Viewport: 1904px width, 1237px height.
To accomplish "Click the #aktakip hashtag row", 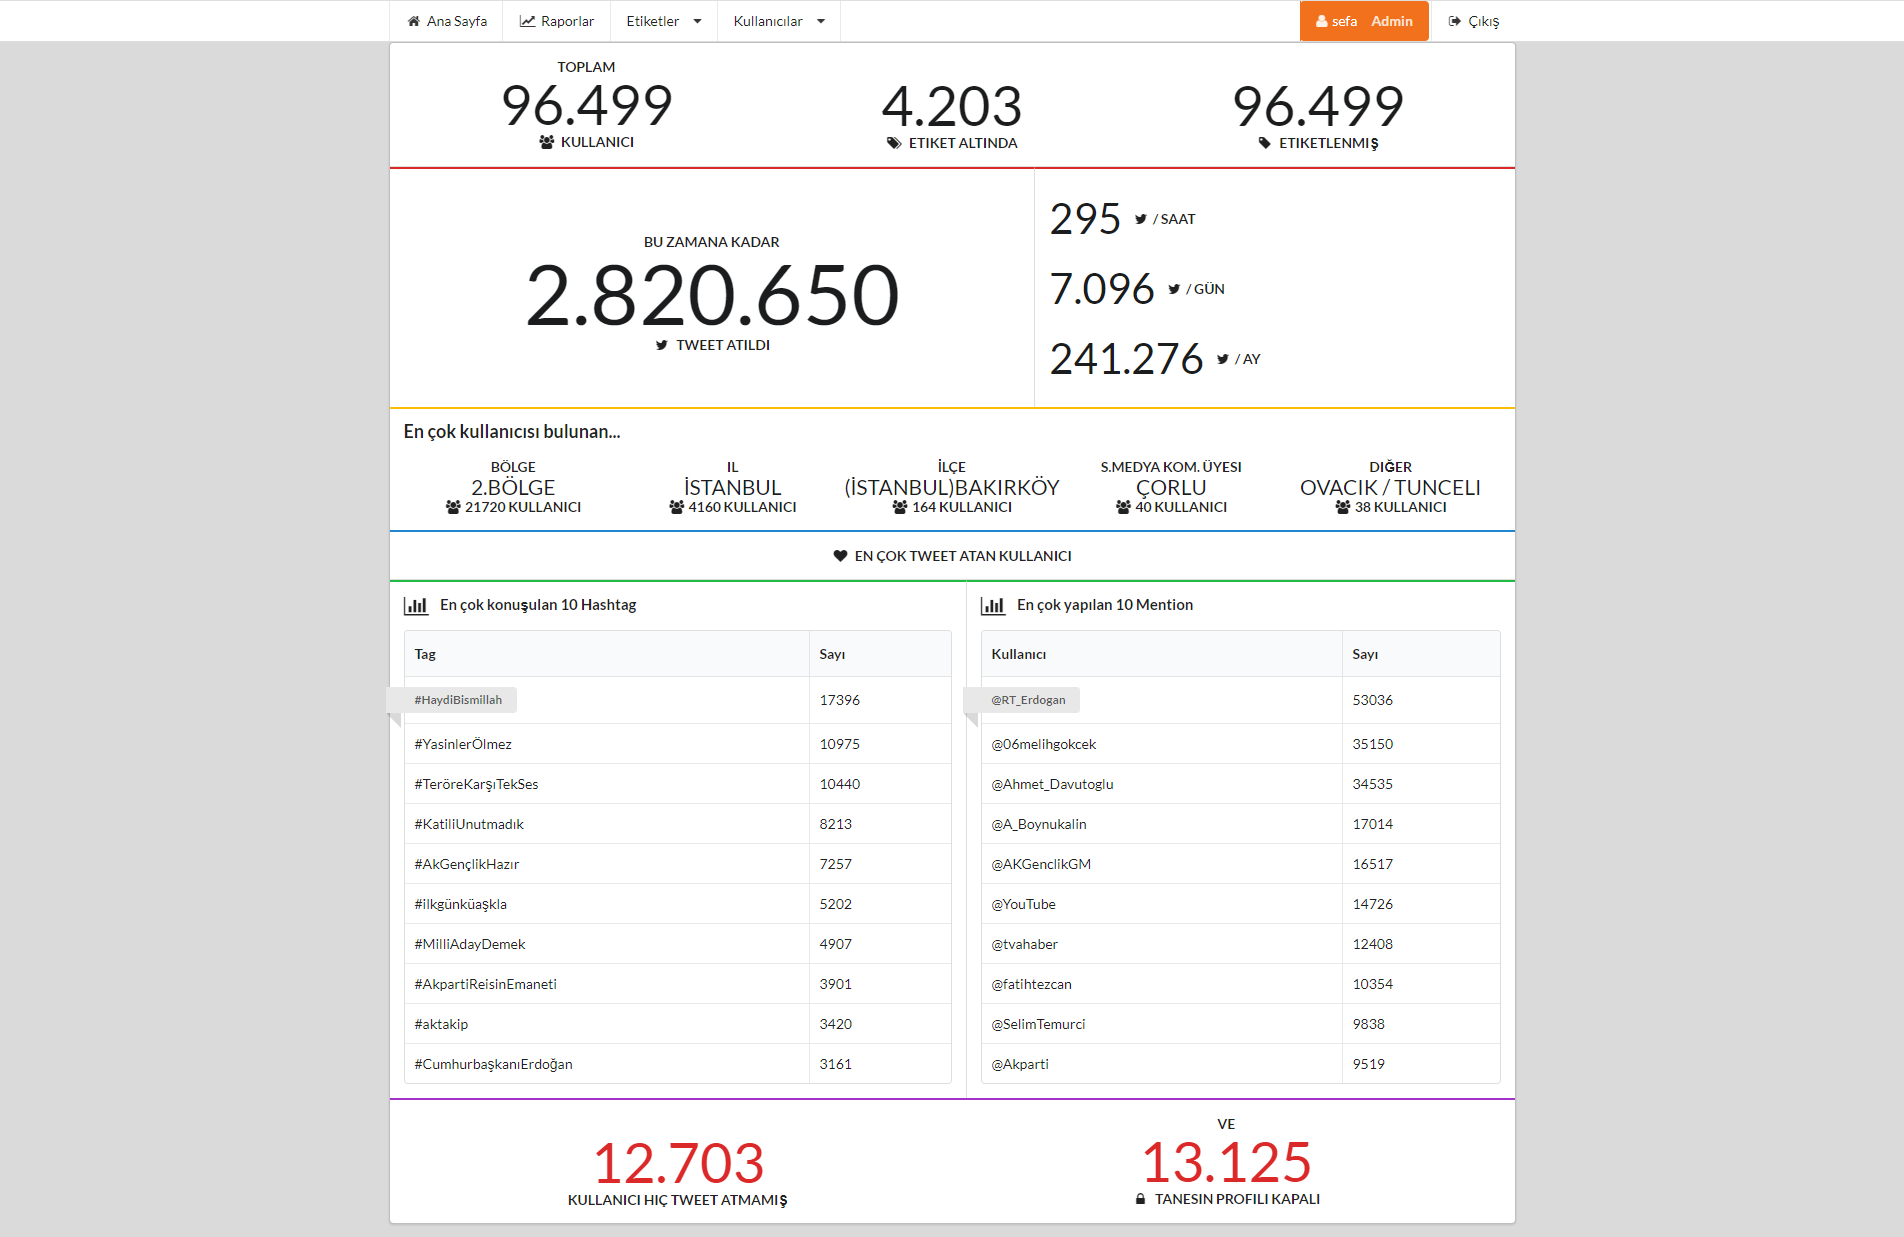I will click(677, 1024).
